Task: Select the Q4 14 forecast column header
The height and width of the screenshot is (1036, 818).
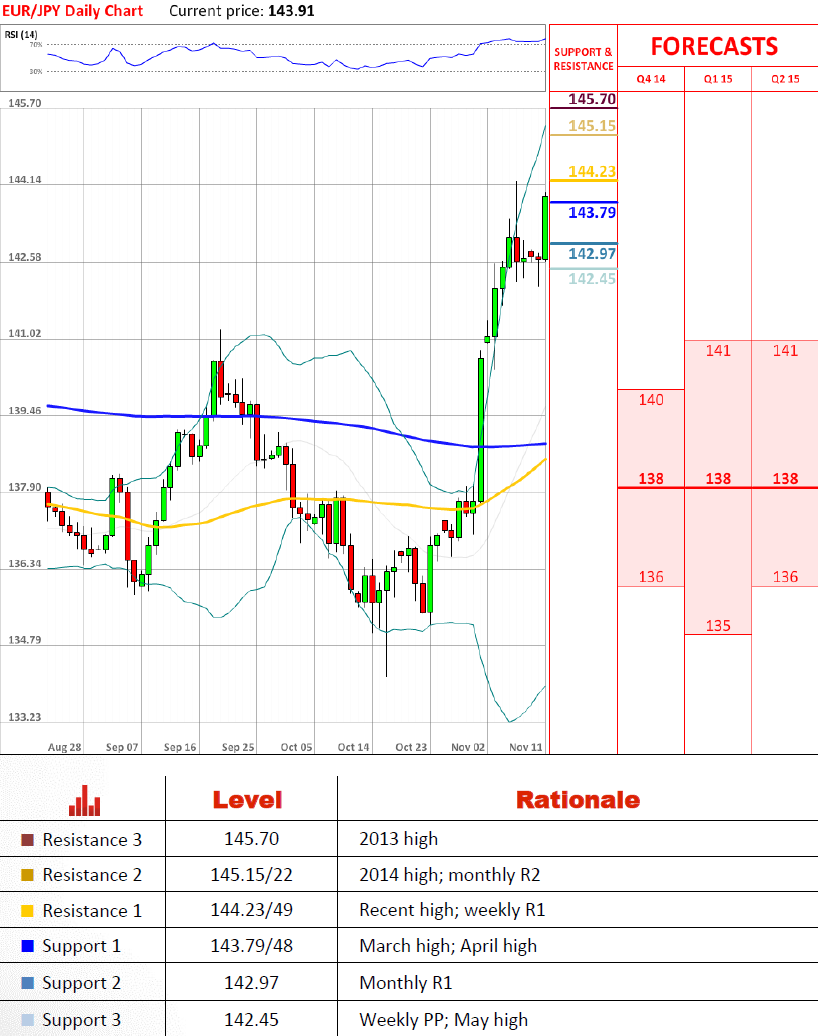Action: (x=651, y=79)
